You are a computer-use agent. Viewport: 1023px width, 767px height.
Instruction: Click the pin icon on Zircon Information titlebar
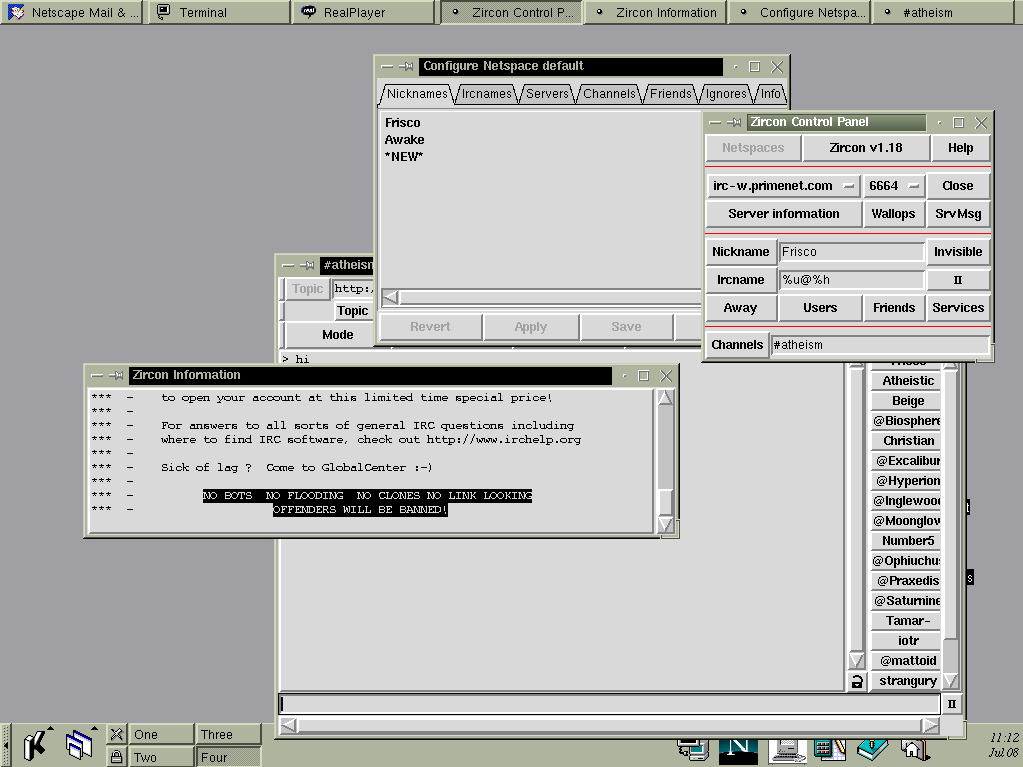[116, 376]
